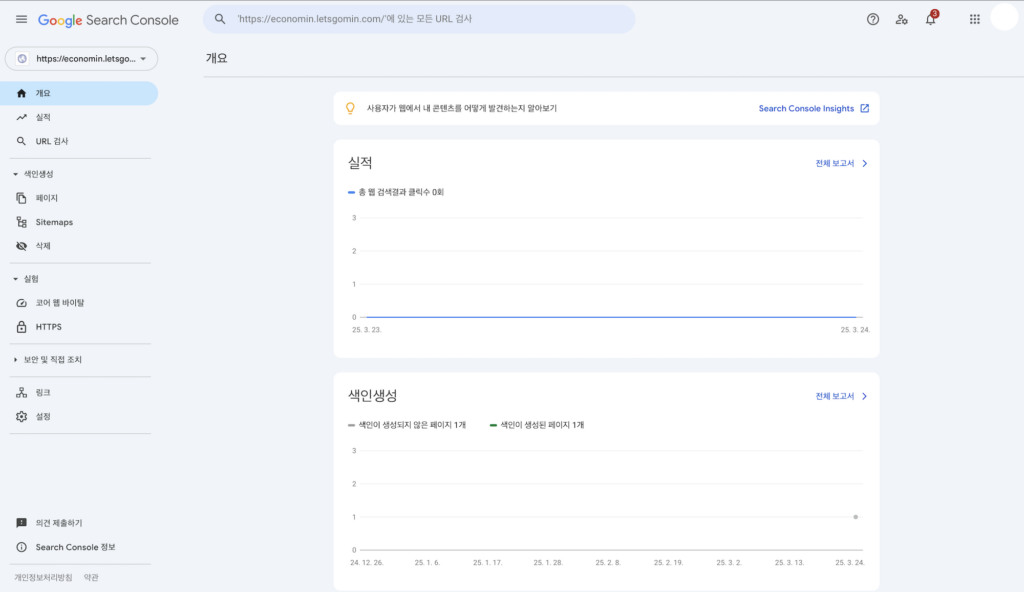
Task: Open the hamburger main menu
Action: pyautogui.click(x=22, y=20)
